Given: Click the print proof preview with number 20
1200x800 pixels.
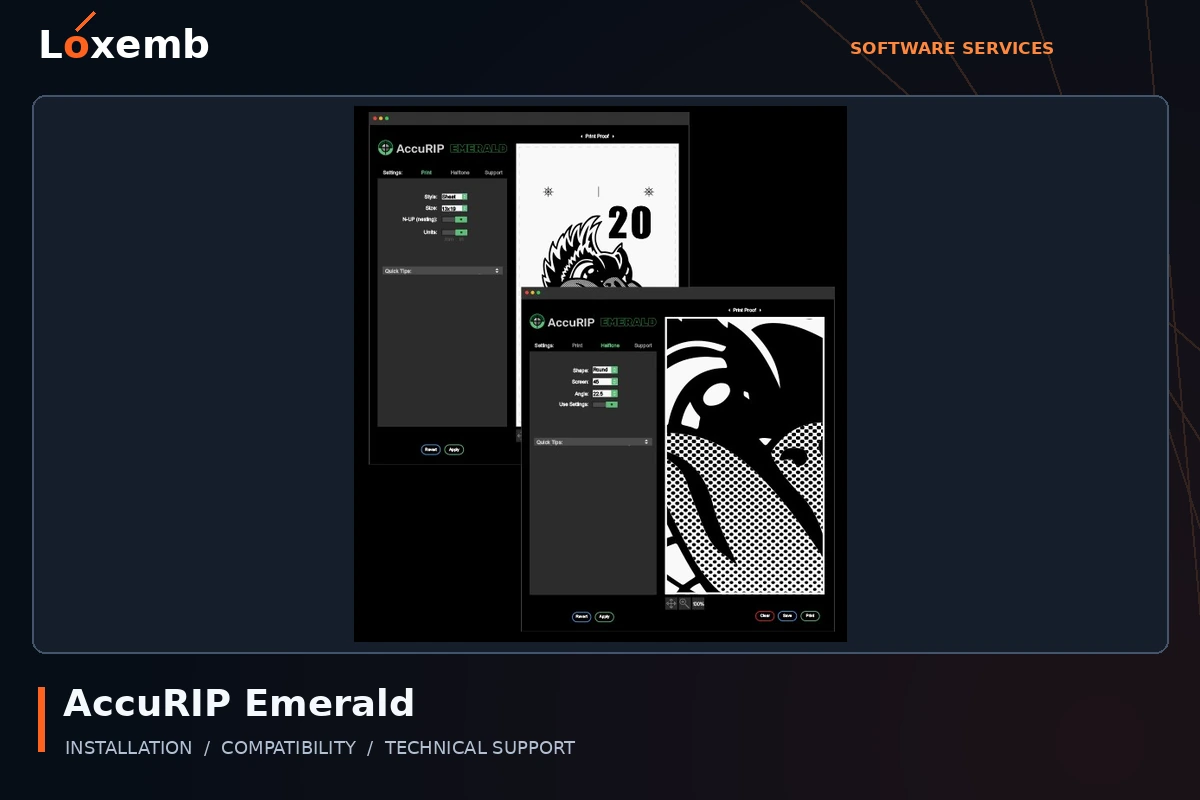Looking at the screenshot, I should coord(597,215).
